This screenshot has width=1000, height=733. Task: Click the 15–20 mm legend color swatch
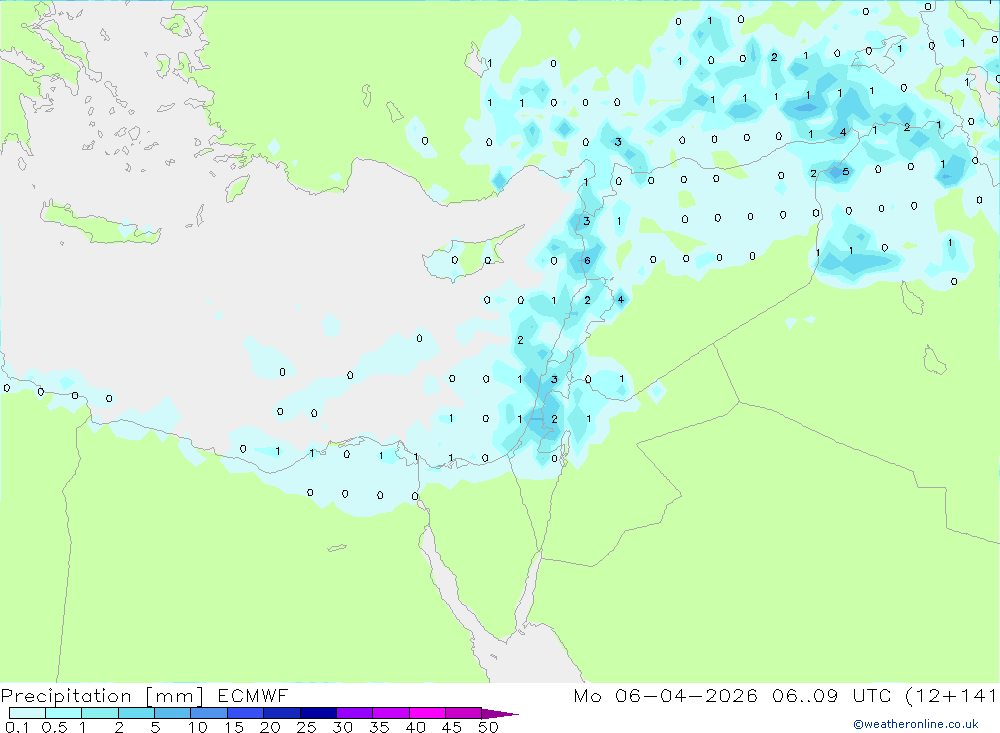[246, 713]
